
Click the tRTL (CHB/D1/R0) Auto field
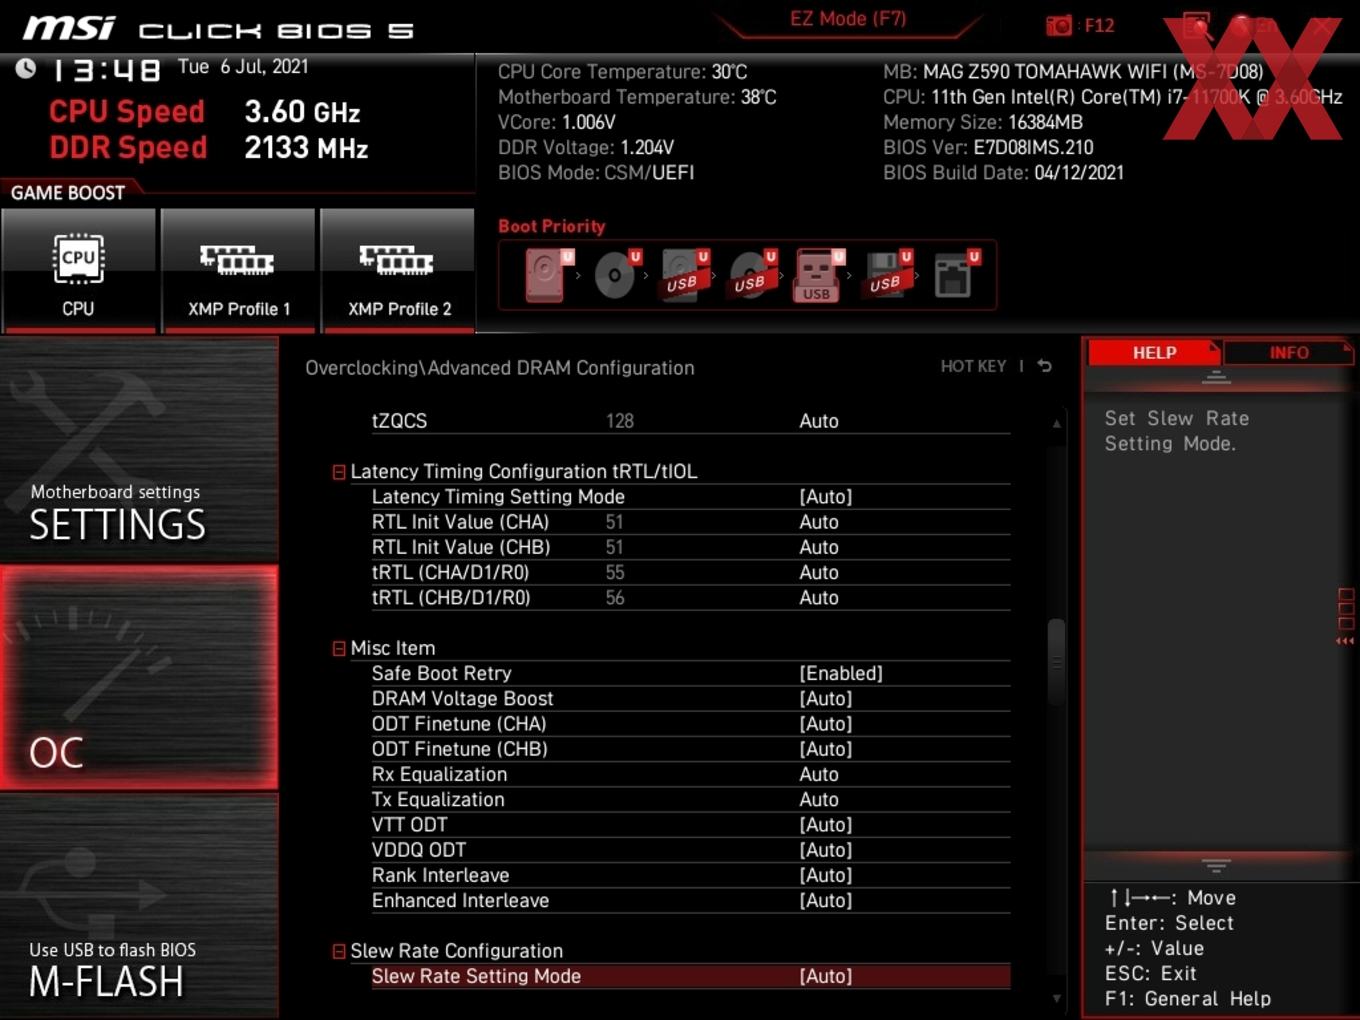coord(819,598)
